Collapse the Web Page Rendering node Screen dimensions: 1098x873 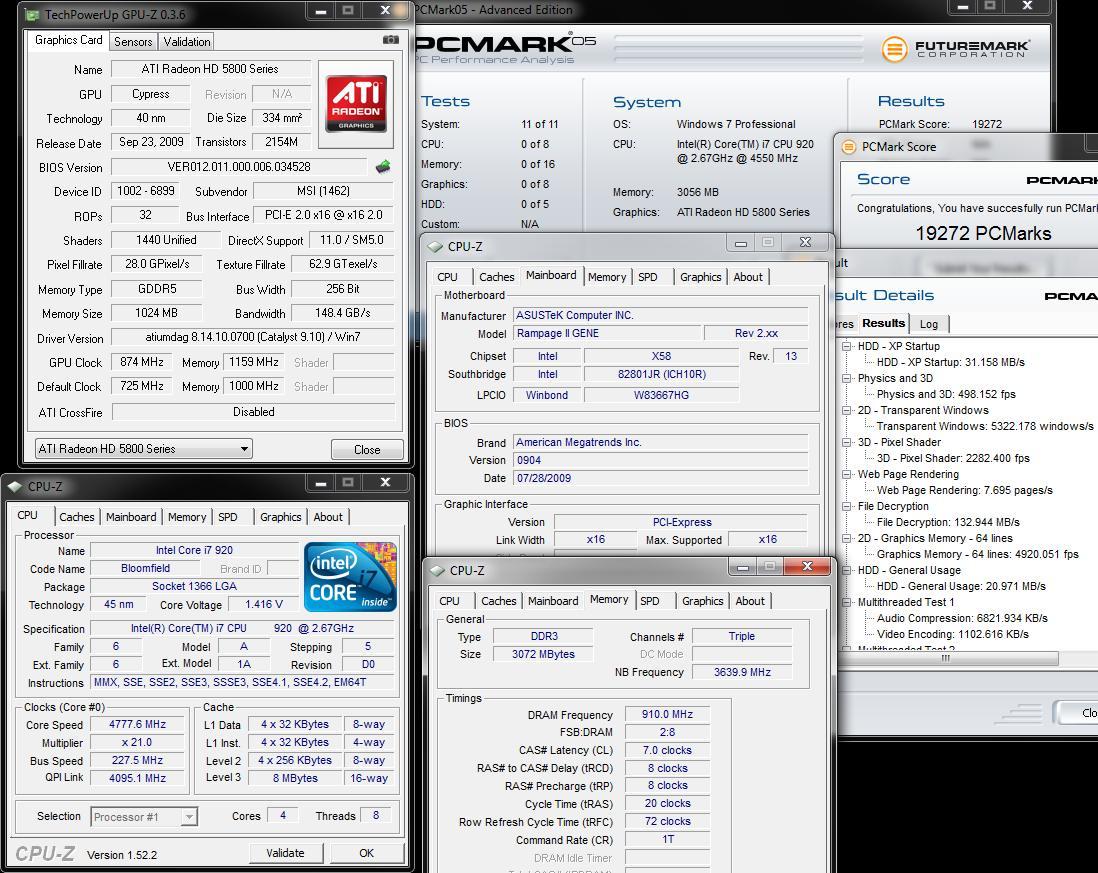click(847, 474)
